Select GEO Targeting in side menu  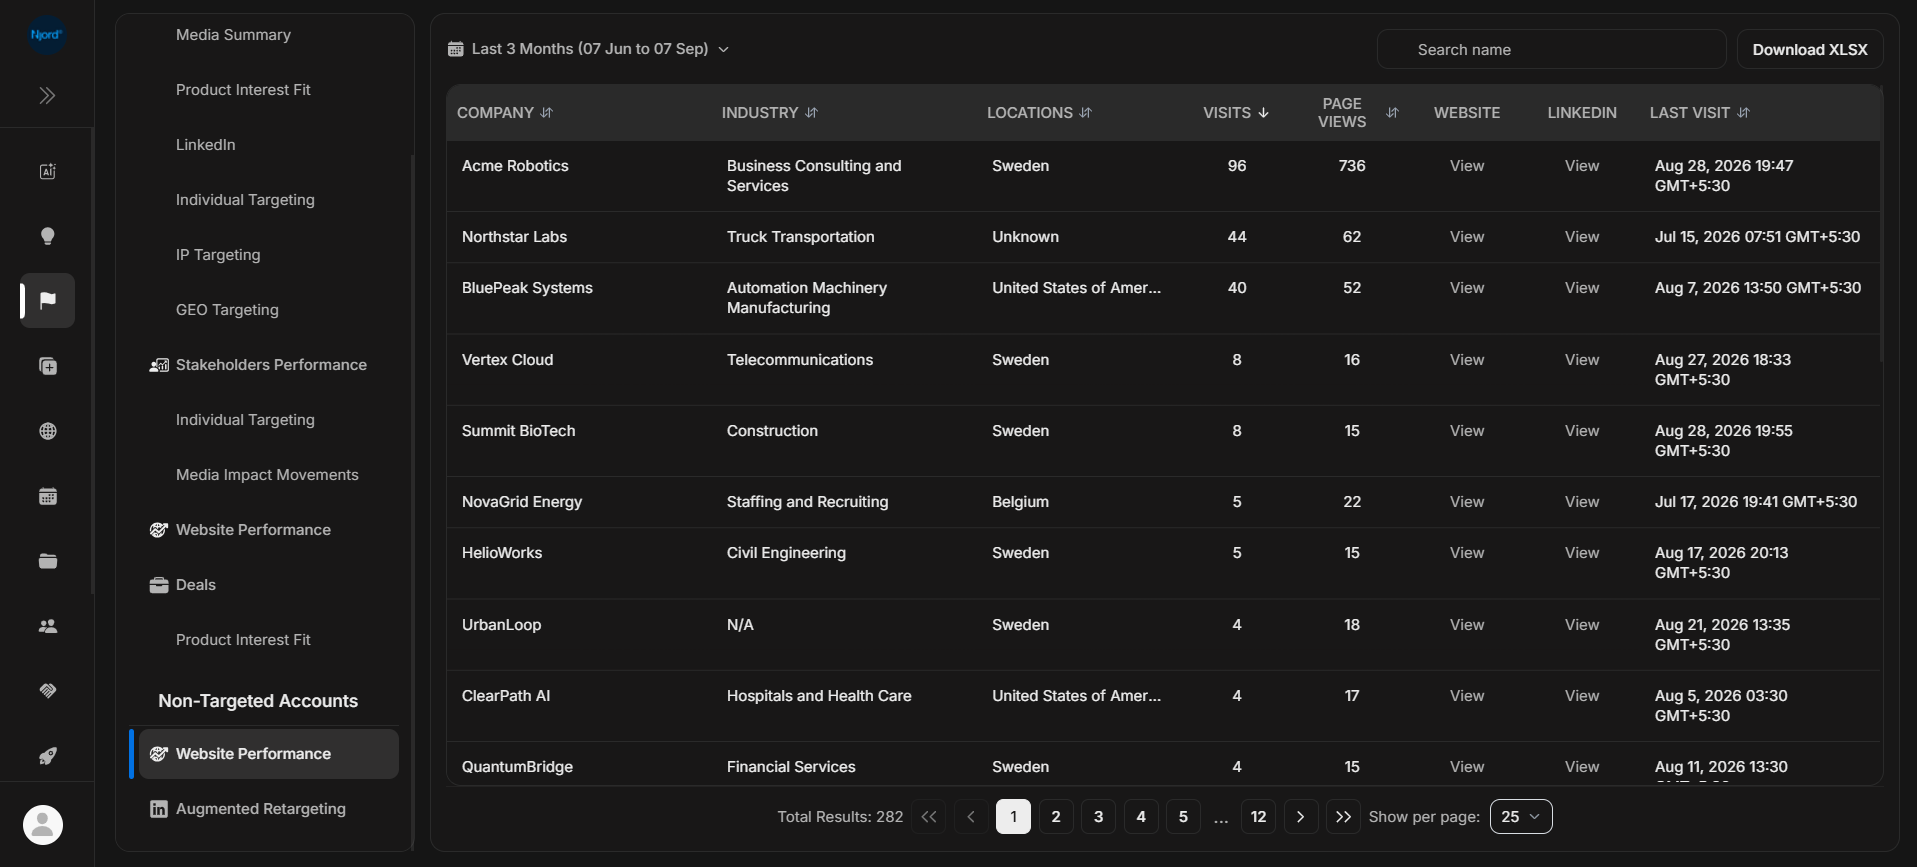[227, 310]
